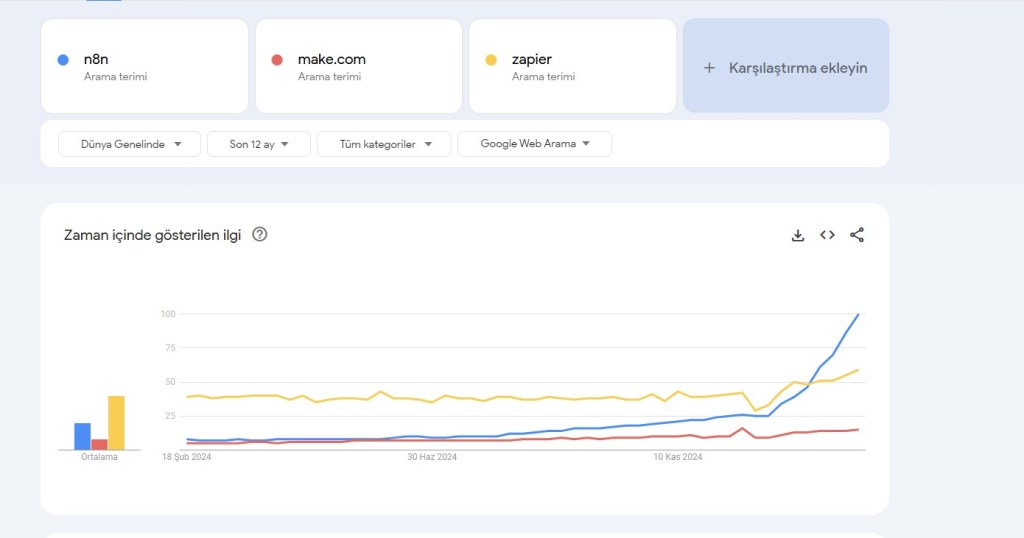Click the plus icon in Karşılaştırma ekleyin
The width and height of the screenshot is (1024, 538).
click(x=709, y=68)
